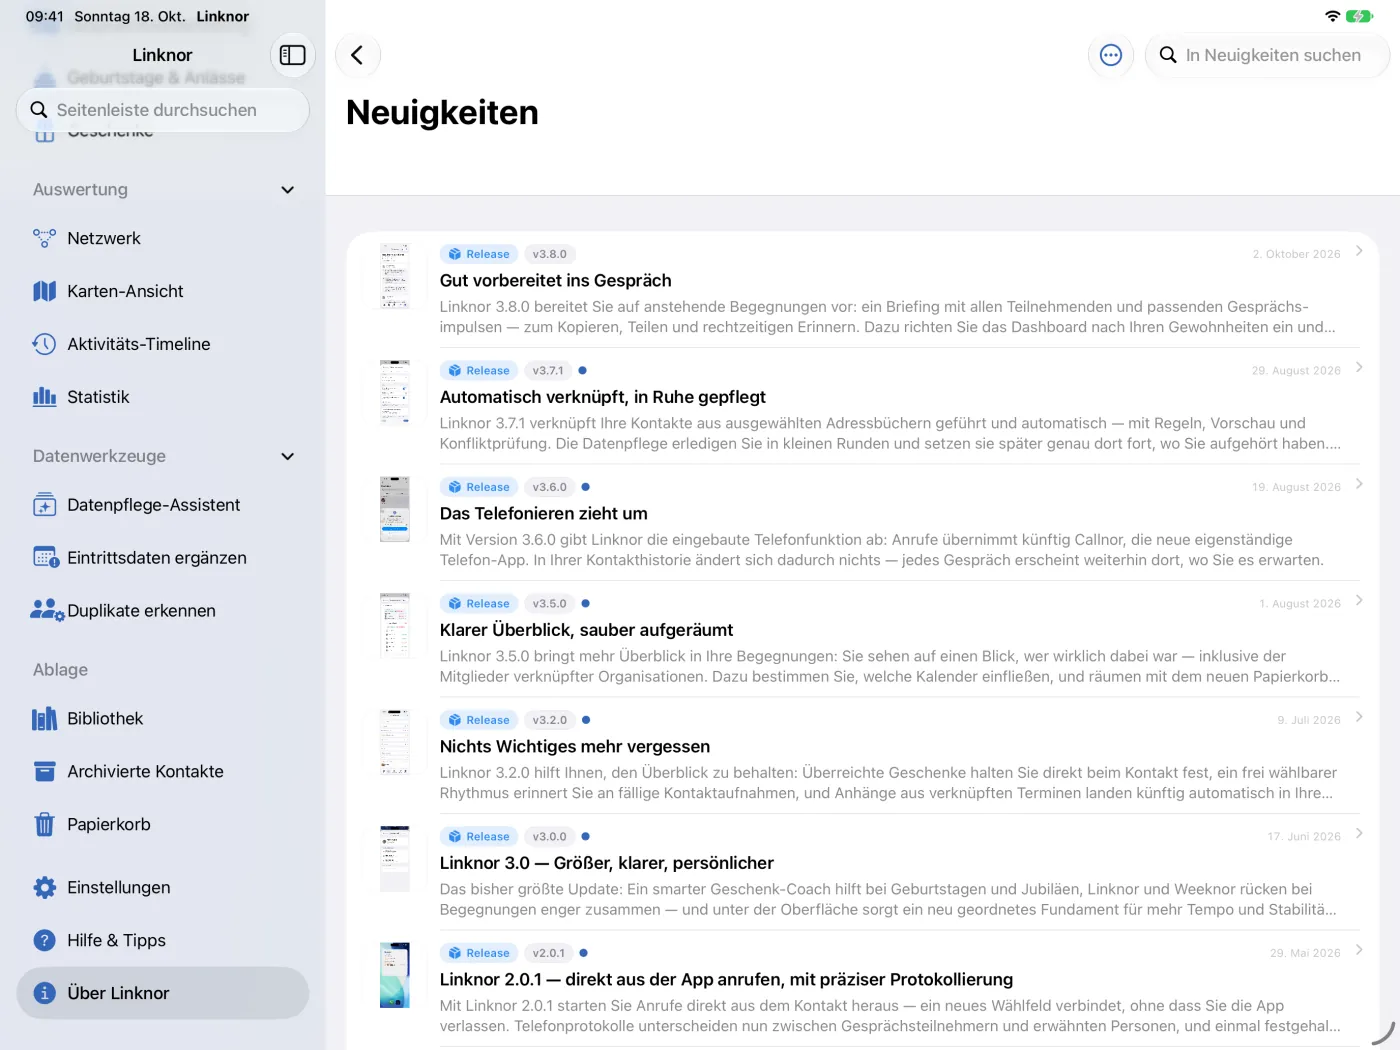Open the Duplikate erkennen people icon

[x=47, y=610]
